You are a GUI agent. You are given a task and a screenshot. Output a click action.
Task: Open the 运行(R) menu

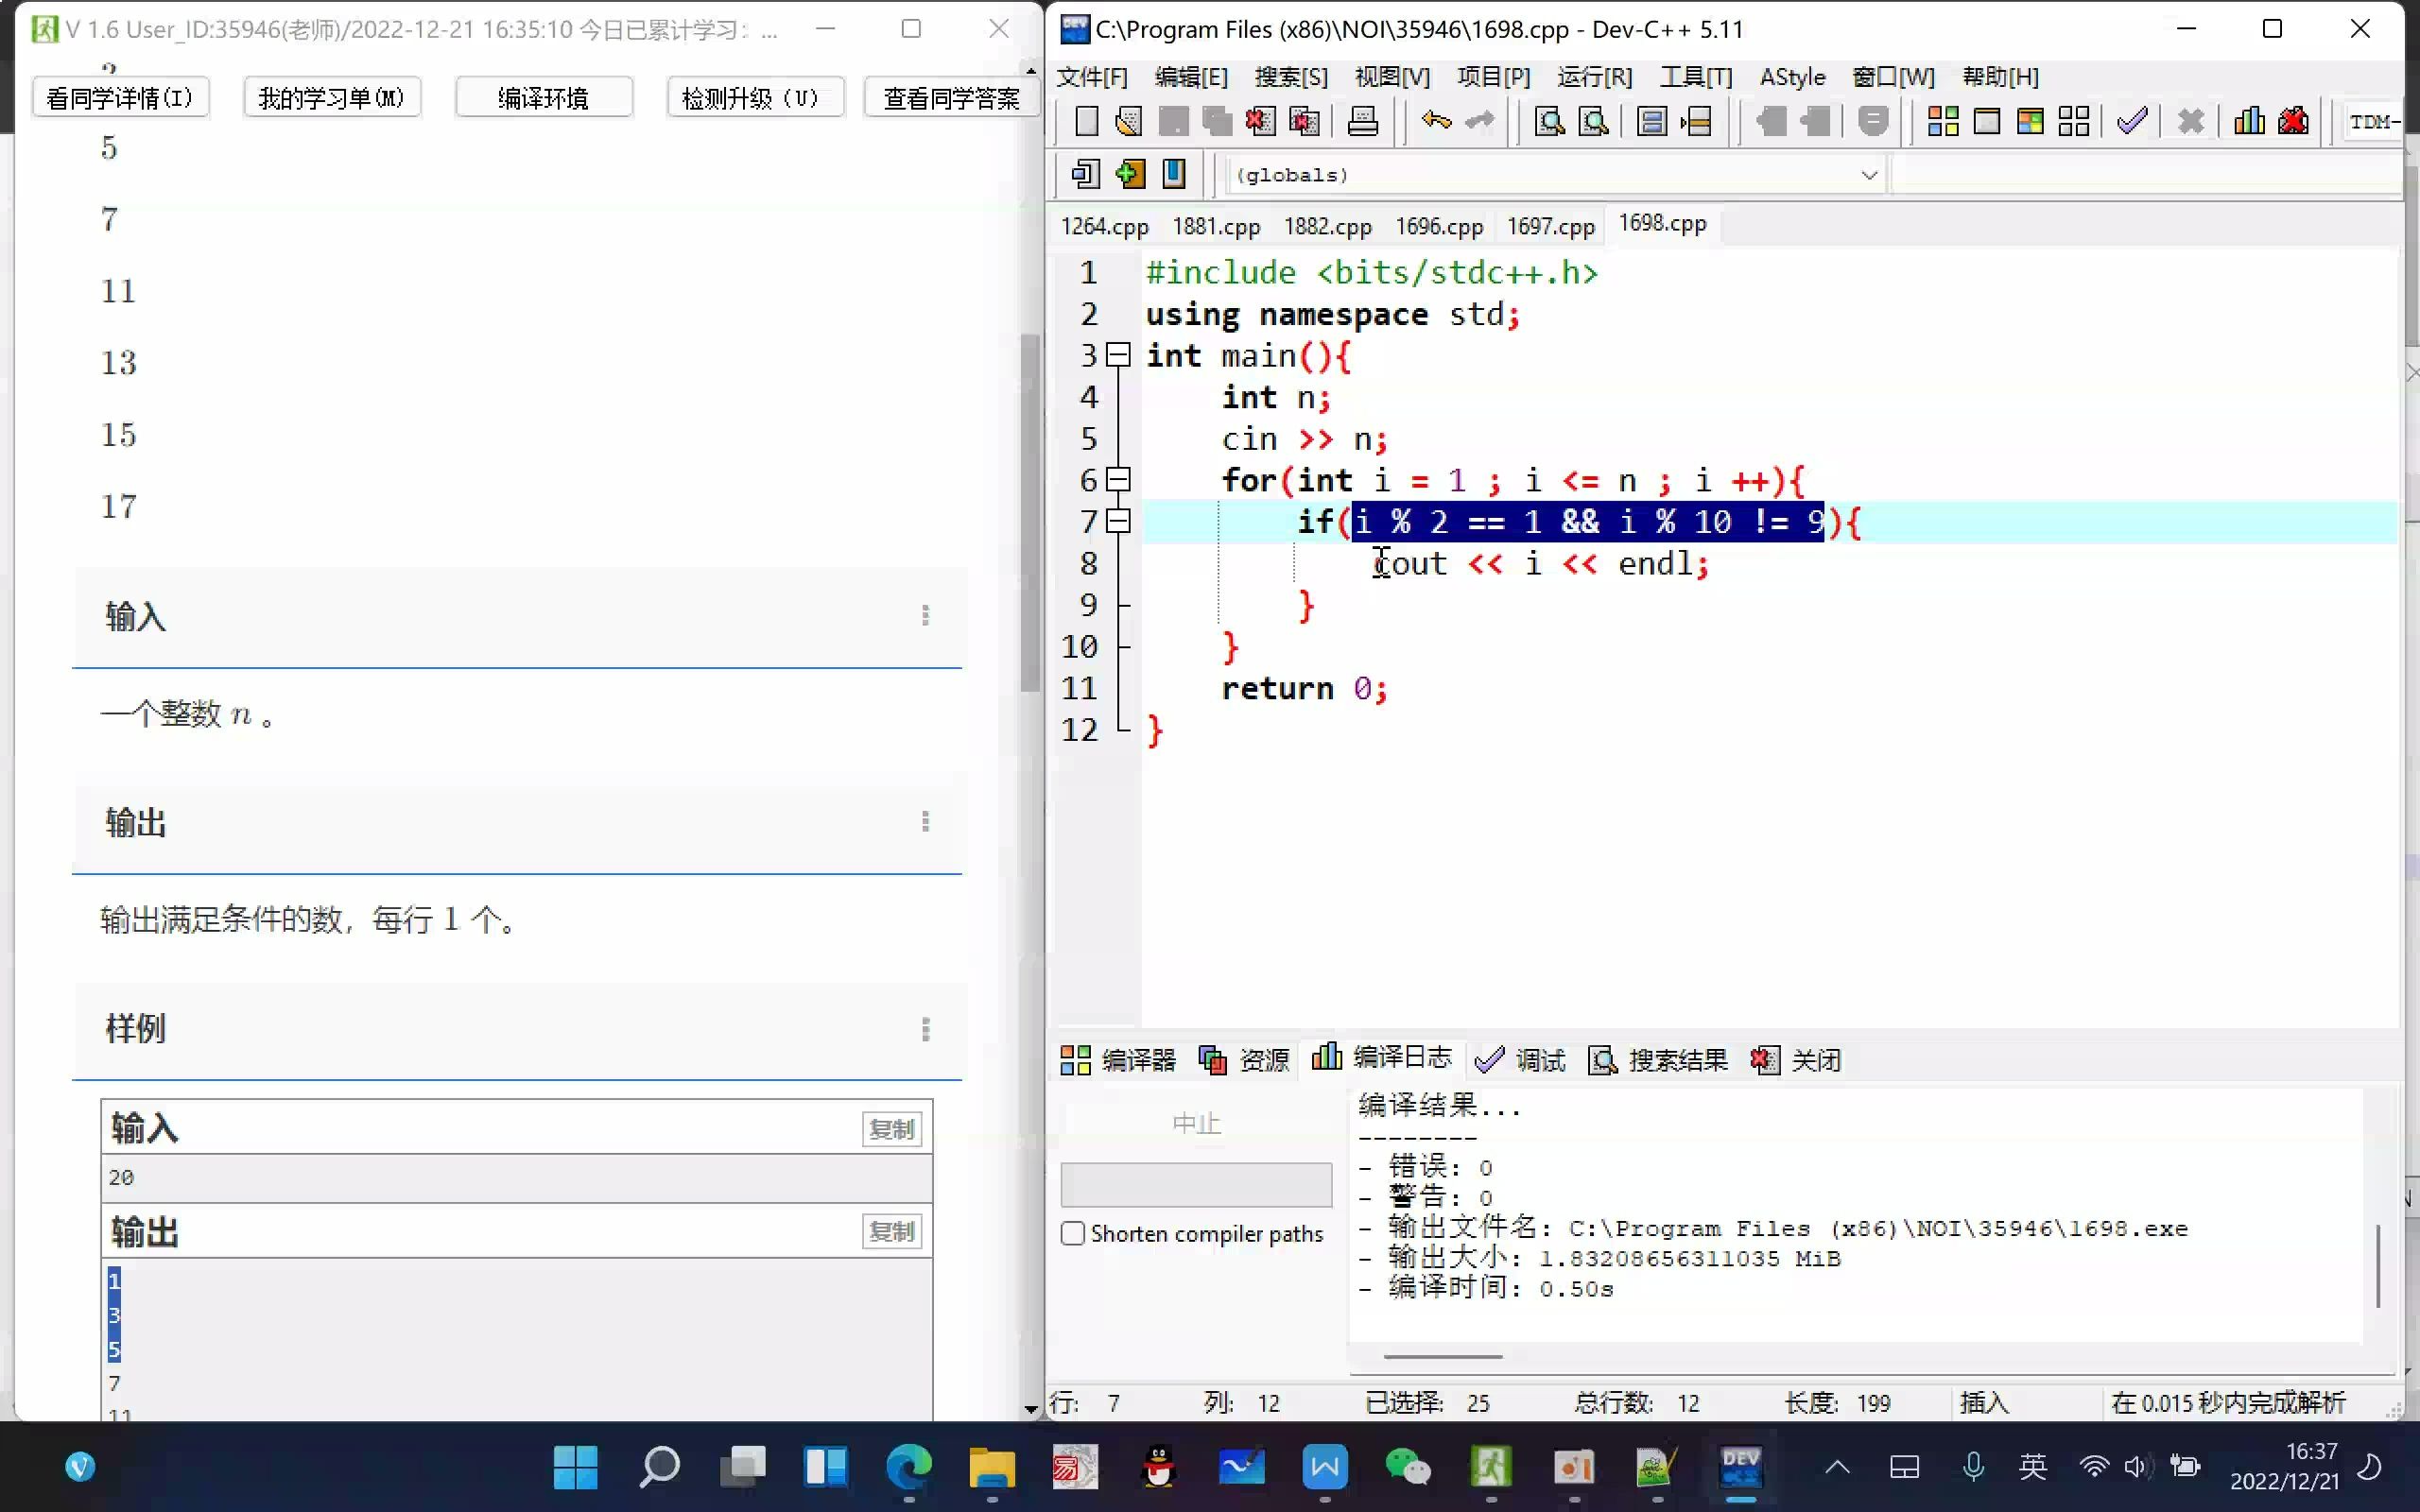click(x=1594, y=77)
